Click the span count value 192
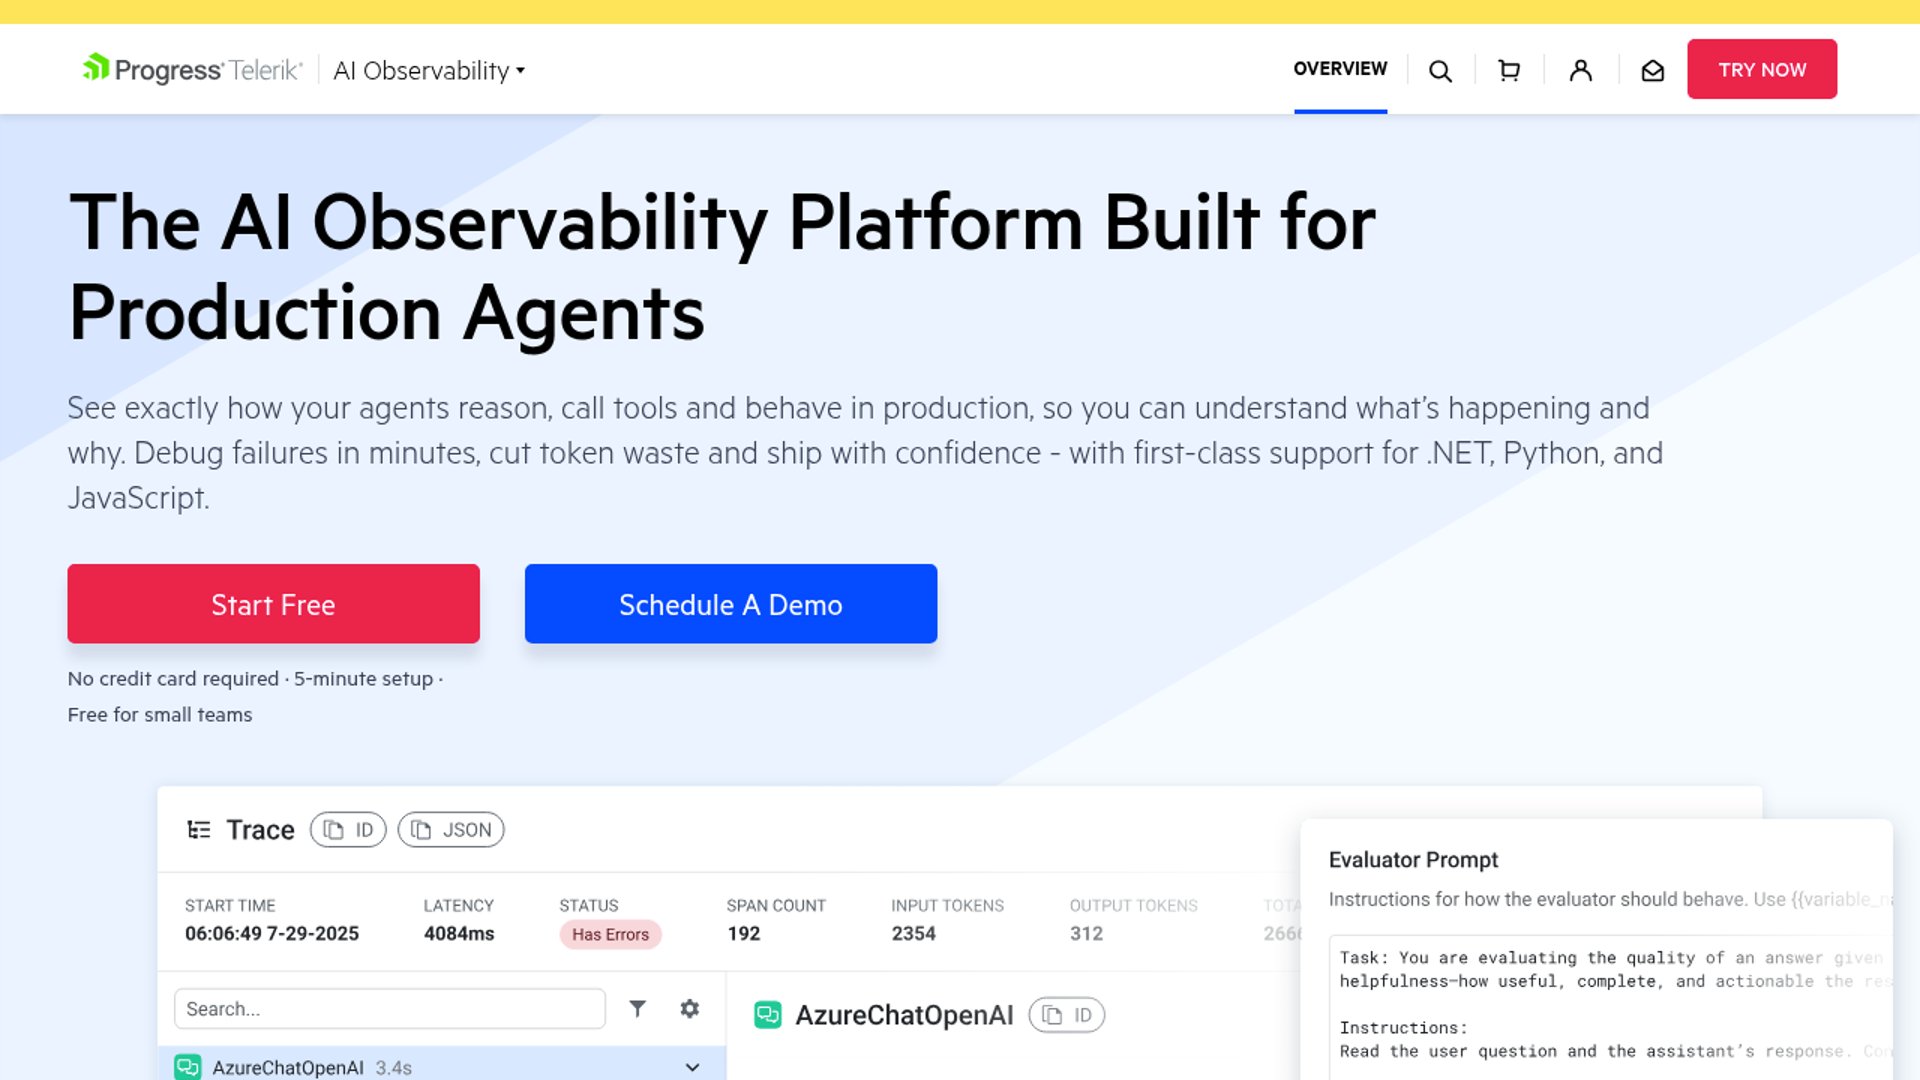Image resolution: width=1920 pixels, height=1080 pixels. click(x=743, y=934)
